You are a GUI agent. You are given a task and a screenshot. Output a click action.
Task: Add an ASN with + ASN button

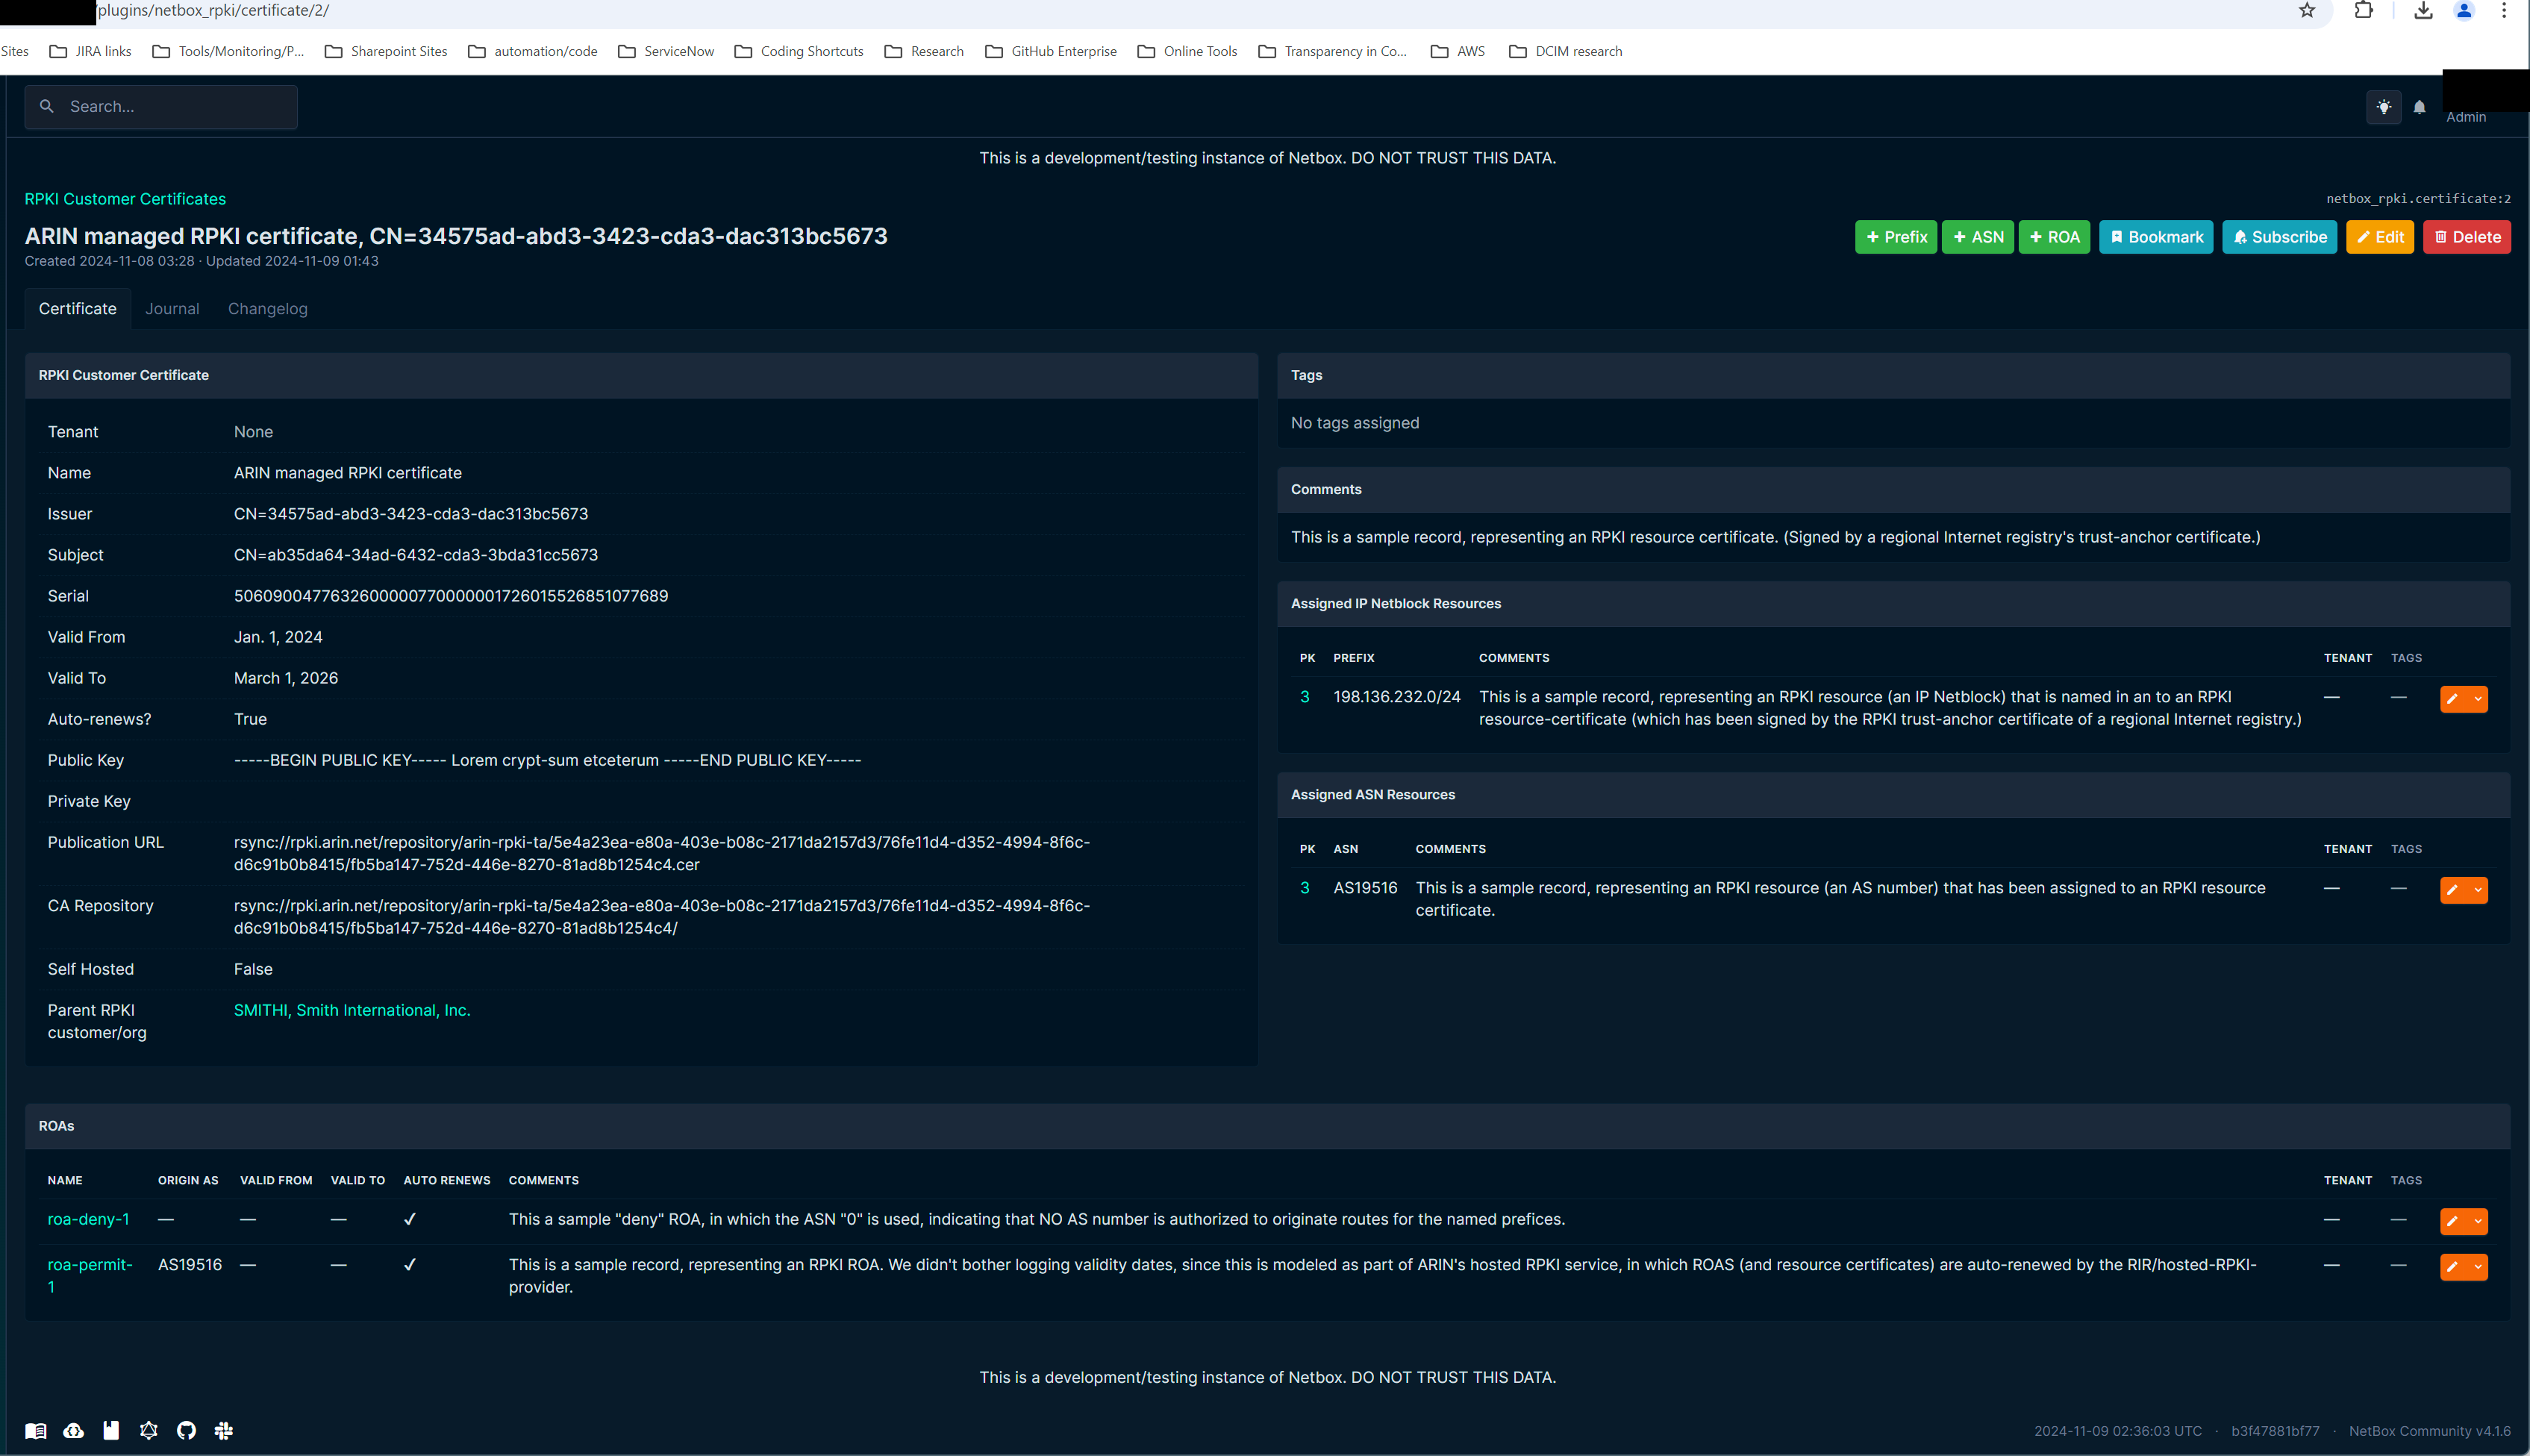[1978, 237]
